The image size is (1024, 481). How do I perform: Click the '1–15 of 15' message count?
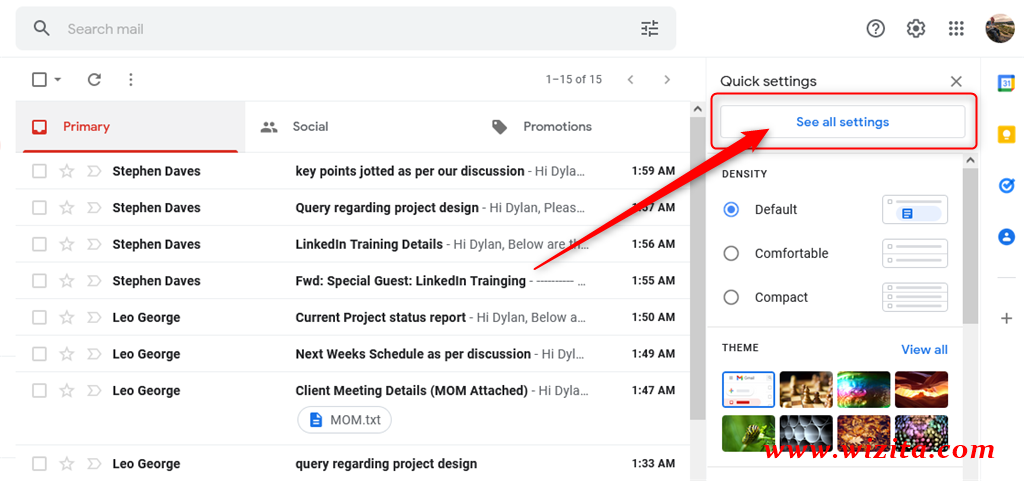coord(574,80)
